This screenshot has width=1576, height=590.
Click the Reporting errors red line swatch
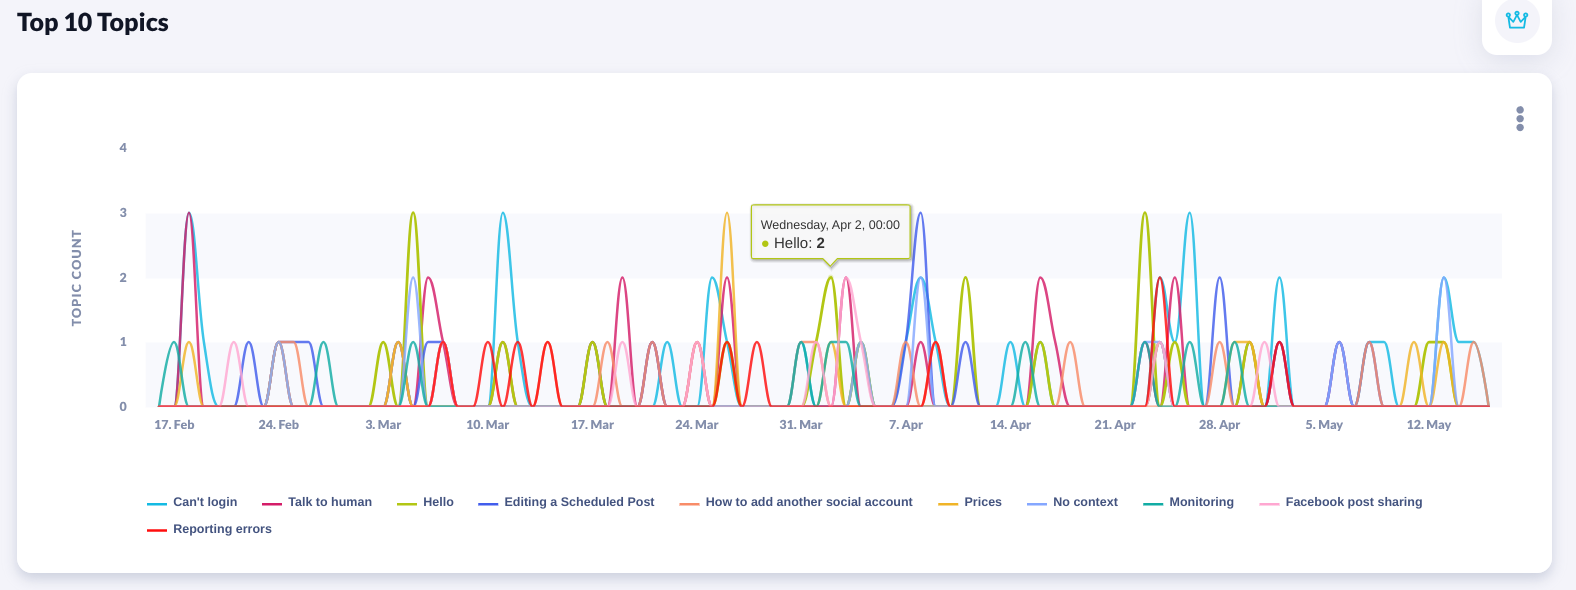157,530
